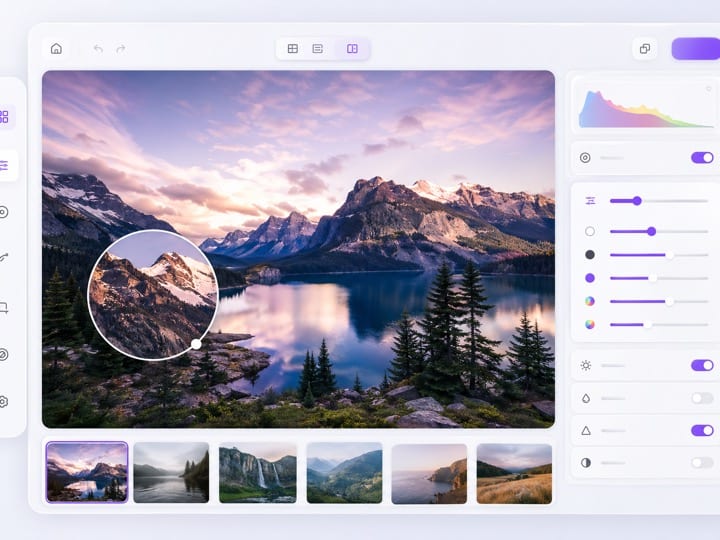The width and height of the screenshot is (720, 540).
Task: Select the slashed circle tool in the left sidebar
Action: [4, 355]
